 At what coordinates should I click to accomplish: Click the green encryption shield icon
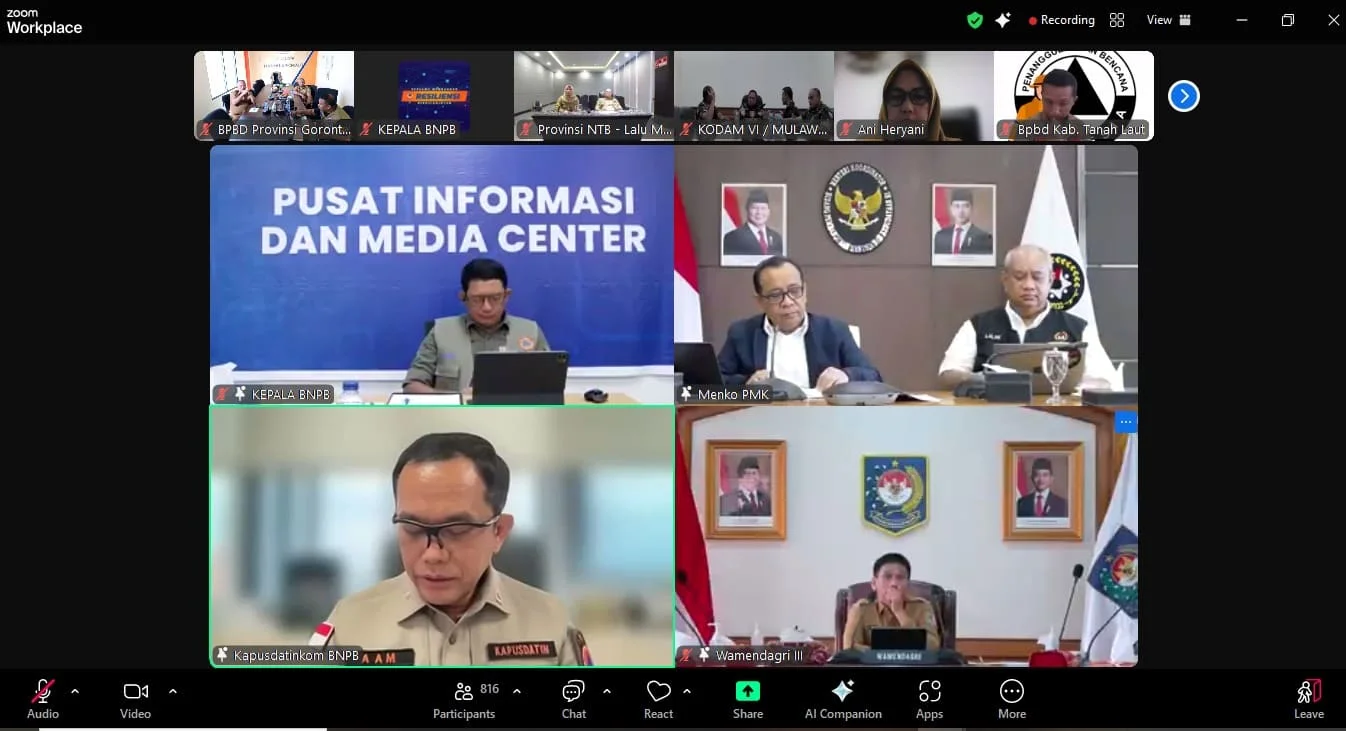[x=975, y=20]
